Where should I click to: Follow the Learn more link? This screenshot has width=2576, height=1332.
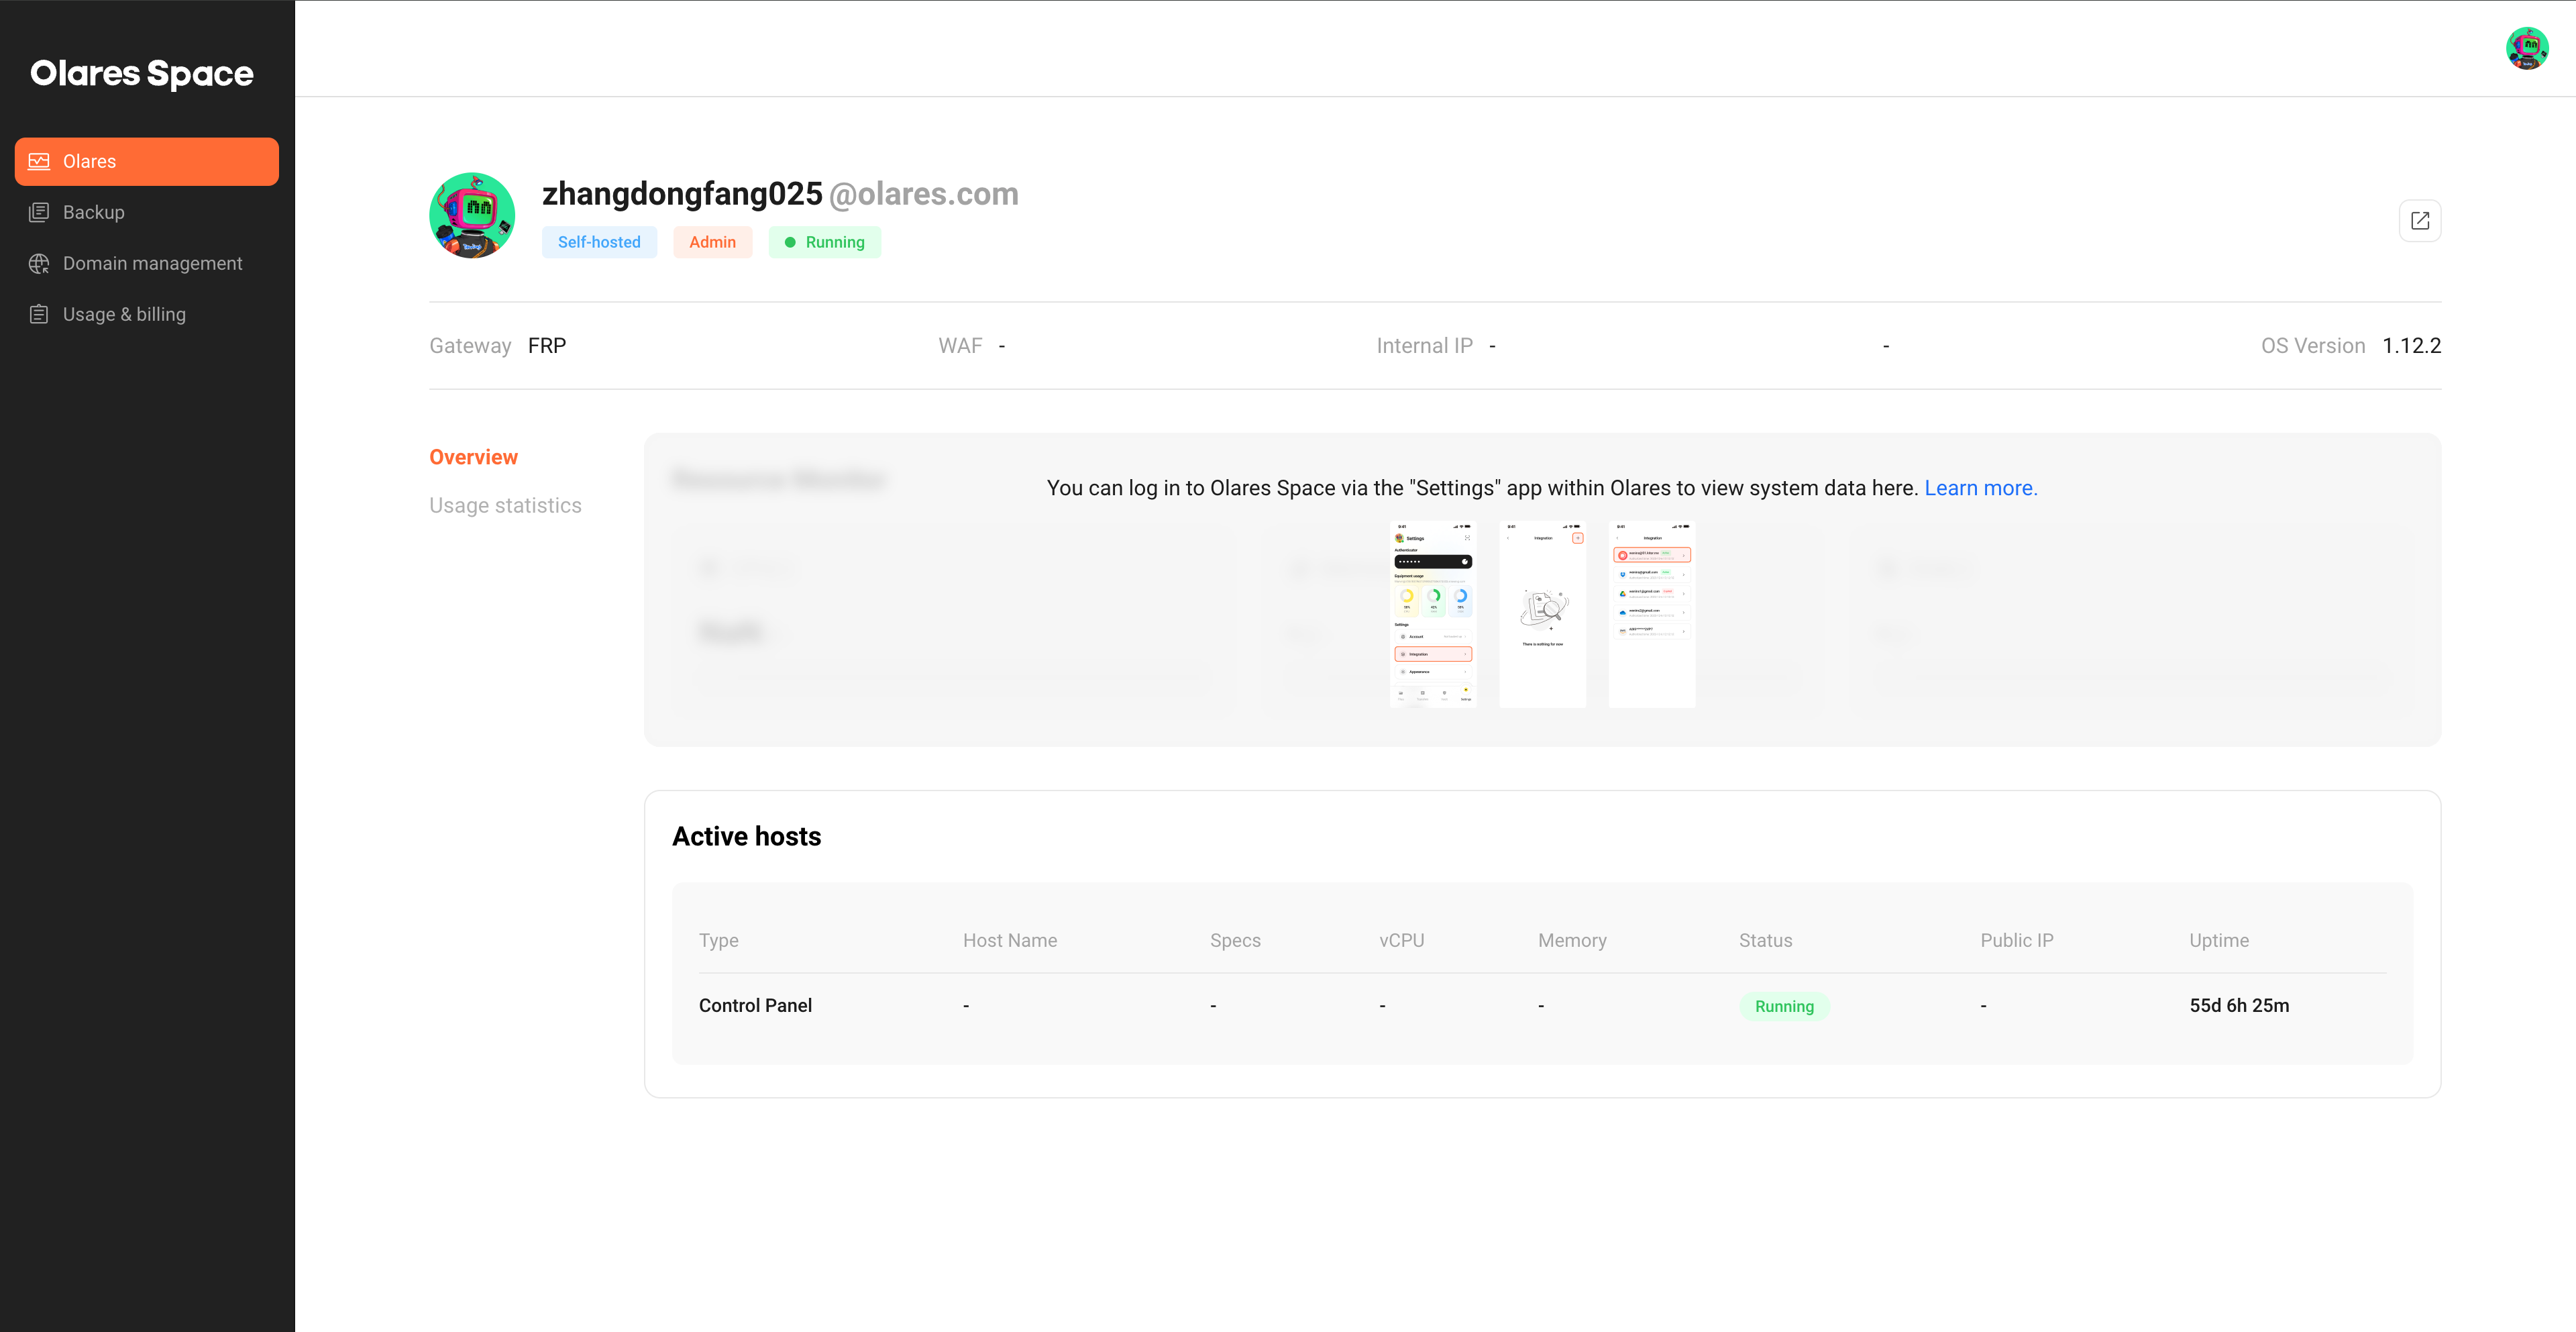(x=1980, y=488)
